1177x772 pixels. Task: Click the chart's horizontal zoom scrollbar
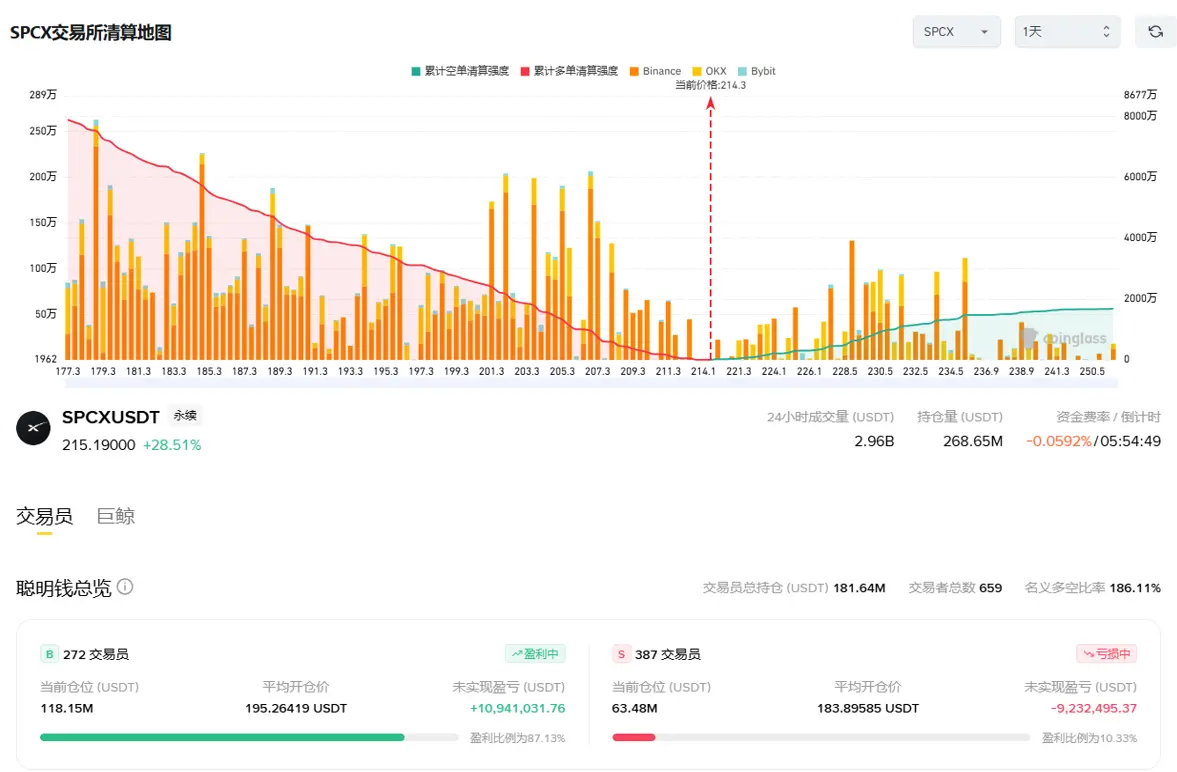592,383
